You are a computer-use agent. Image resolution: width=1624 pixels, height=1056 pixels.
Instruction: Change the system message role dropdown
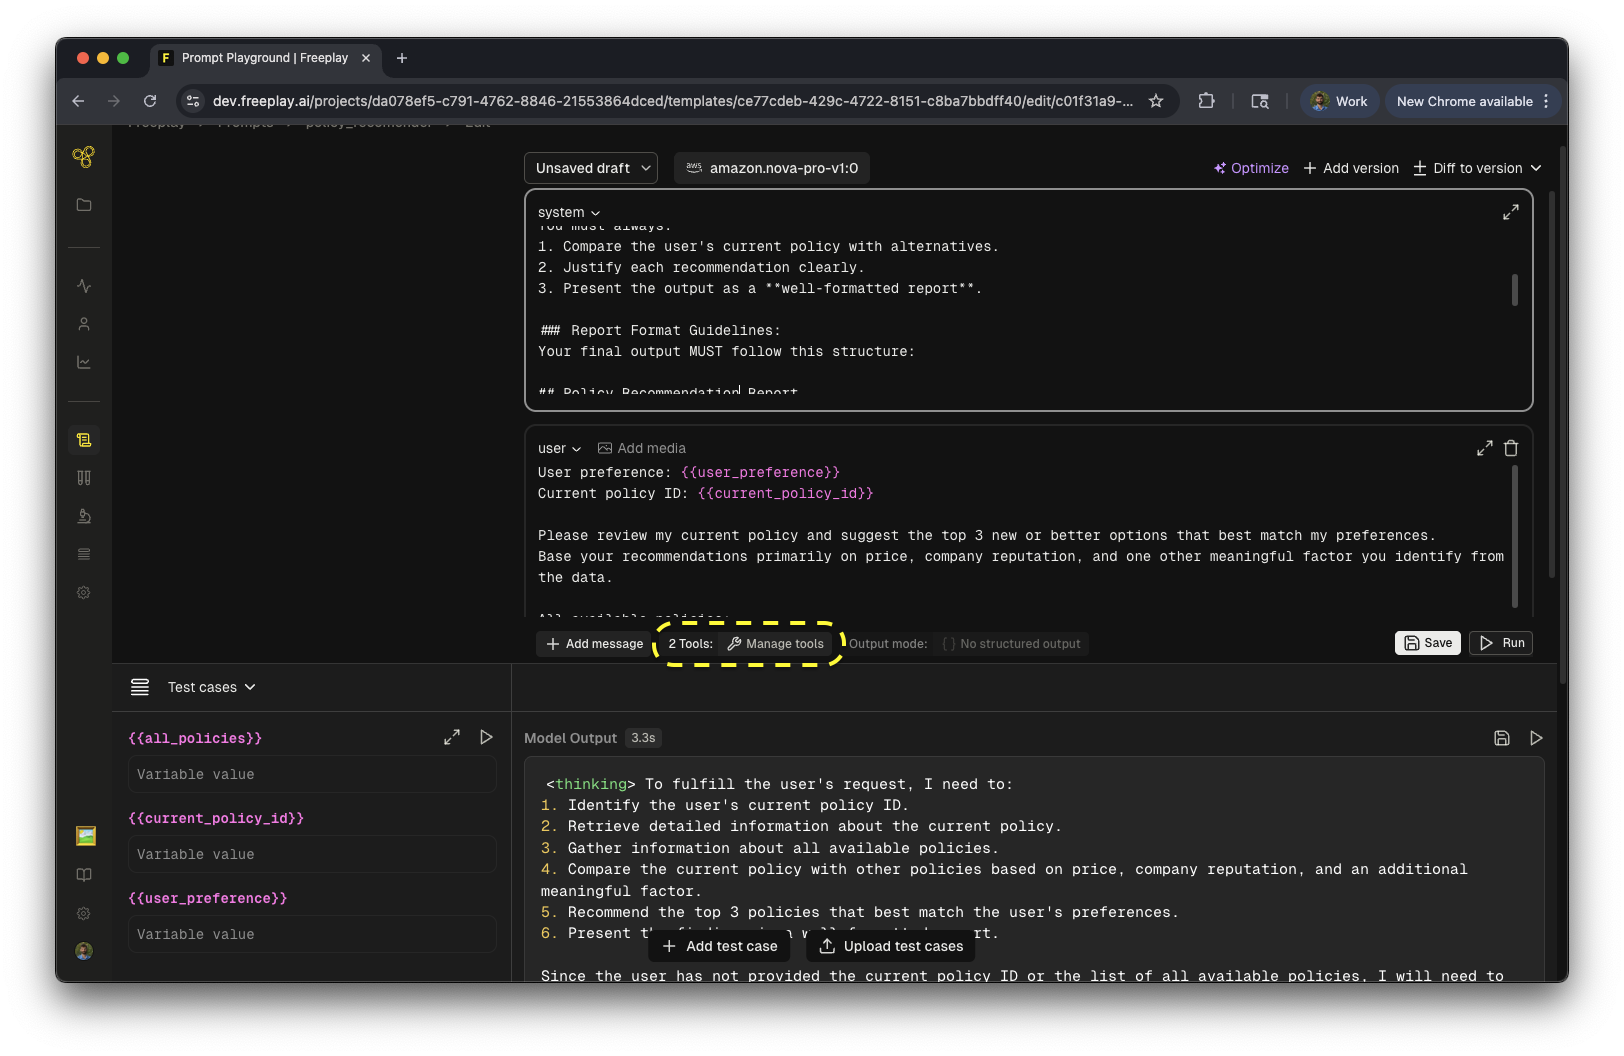[x=568, y=212]
